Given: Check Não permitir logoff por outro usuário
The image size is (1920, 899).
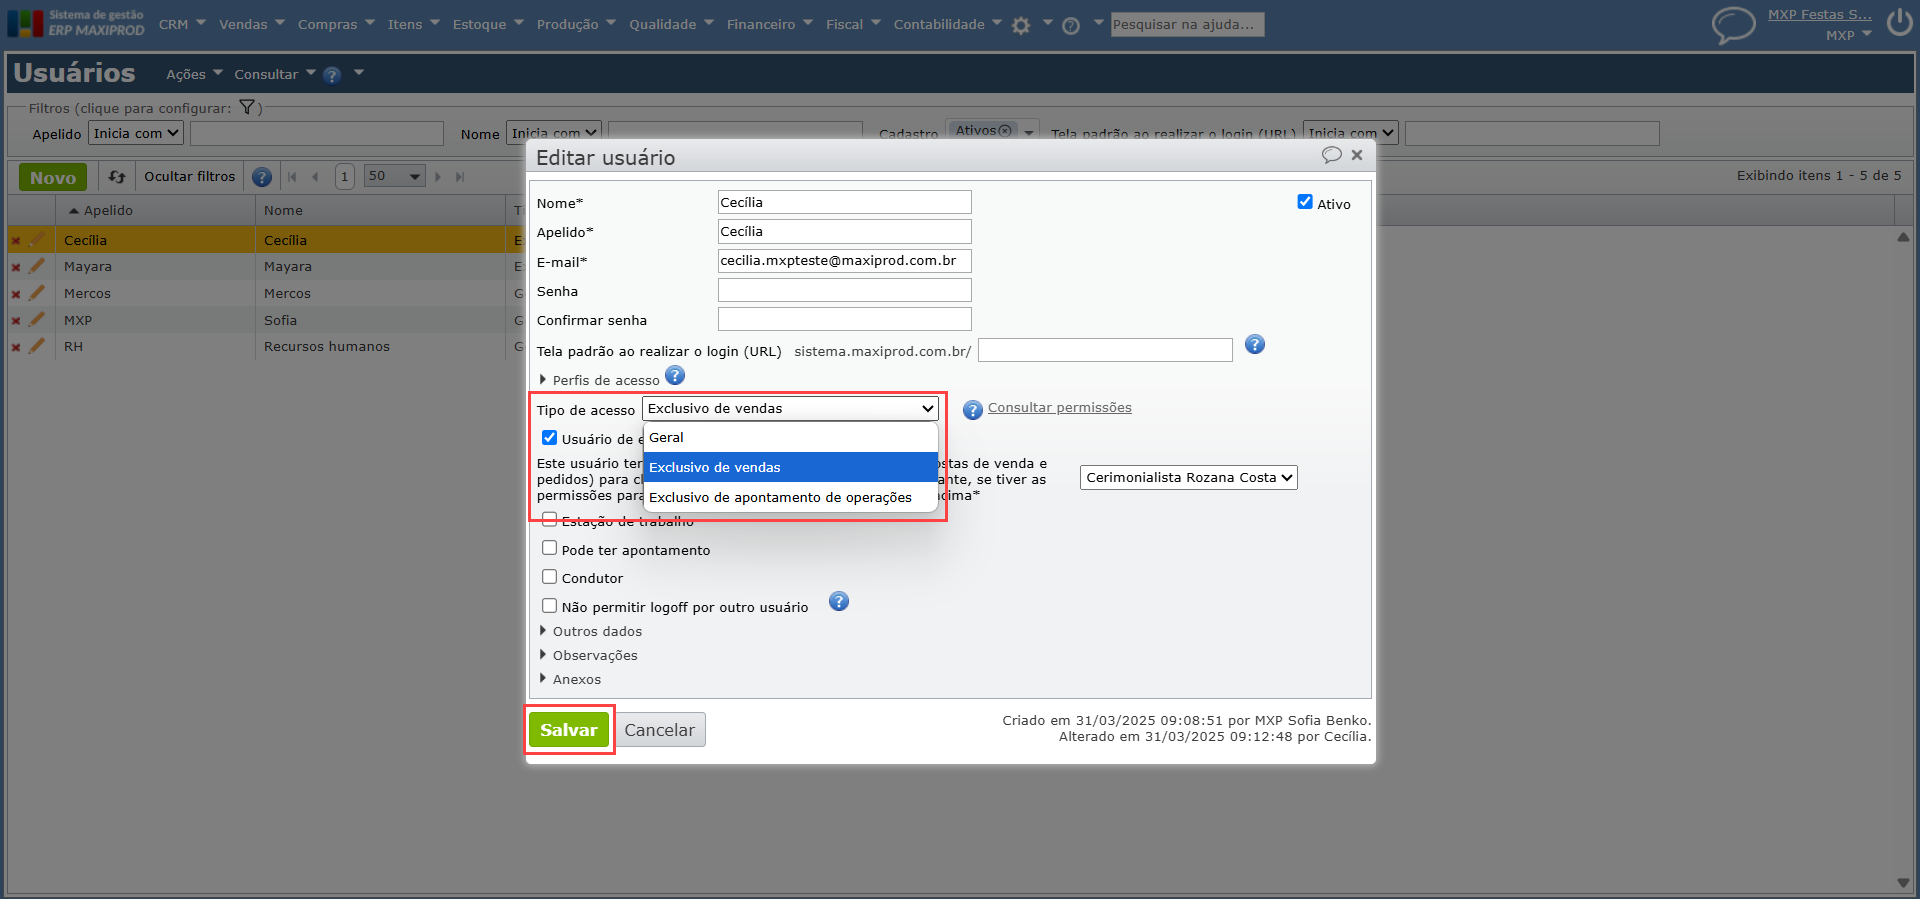Looking at the screenshot, I should click(549, 606).
